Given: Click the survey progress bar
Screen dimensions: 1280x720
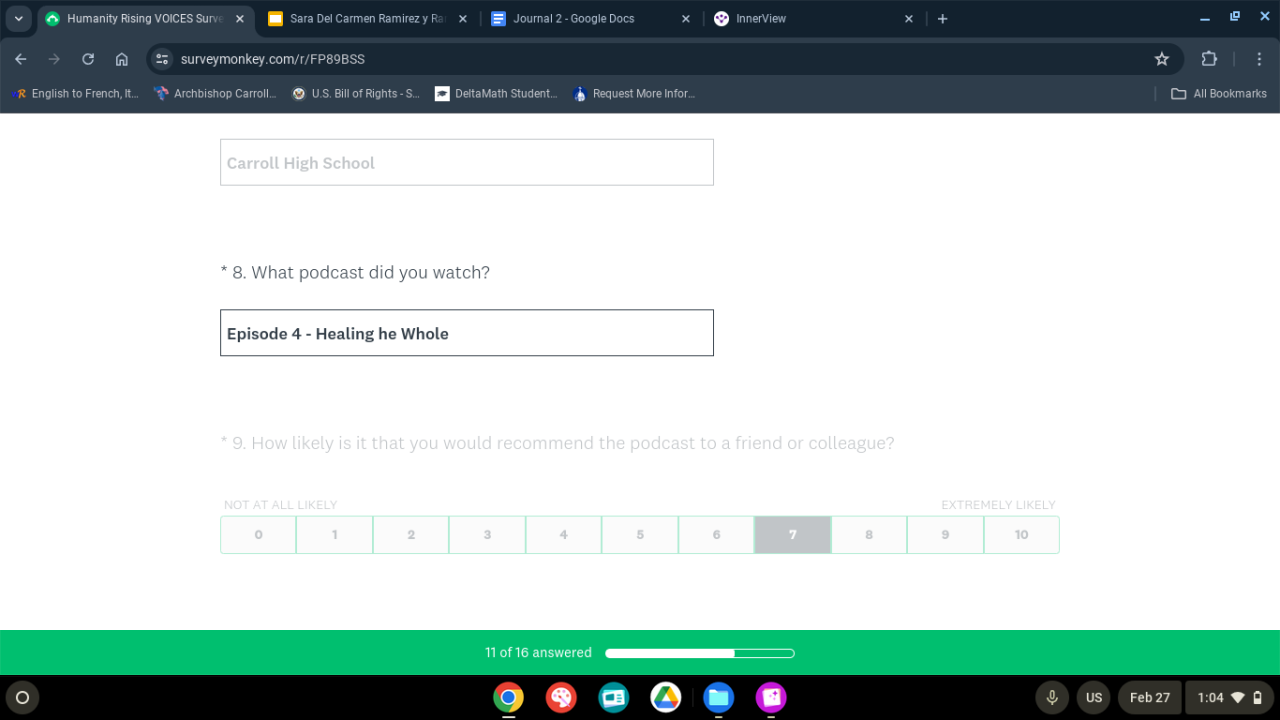Looking at the screenshot, I should click(700, 653).
